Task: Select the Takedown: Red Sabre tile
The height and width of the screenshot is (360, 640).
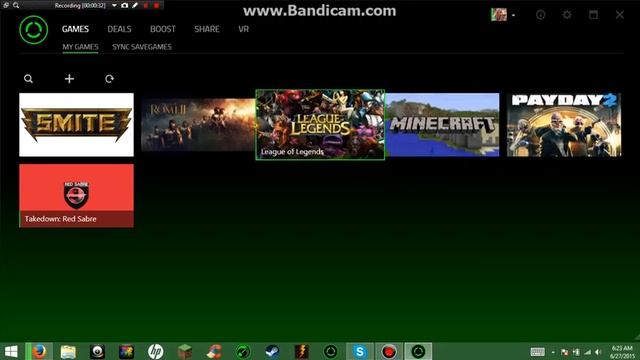Action: click(76, 196)
